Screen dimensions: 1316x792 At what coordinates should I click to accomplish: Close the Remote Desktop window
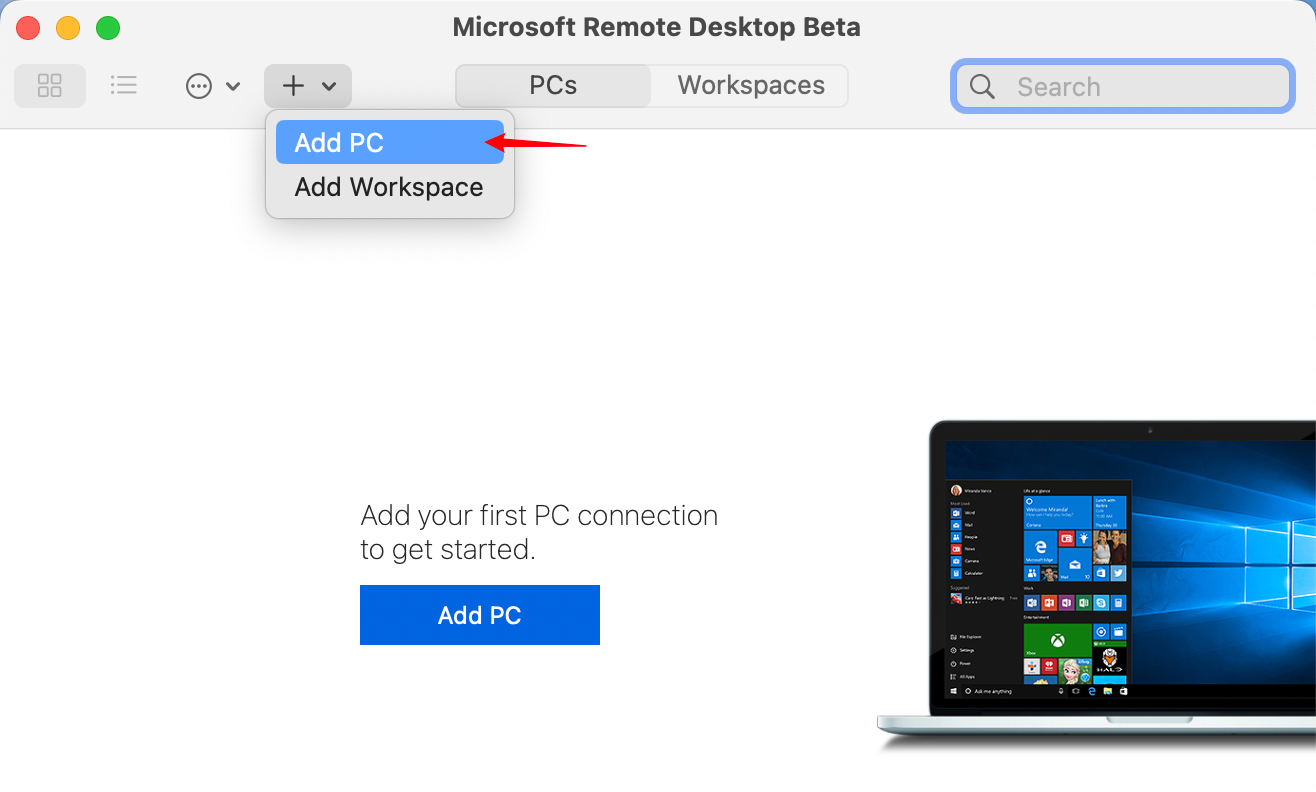(x=28, y=28)
